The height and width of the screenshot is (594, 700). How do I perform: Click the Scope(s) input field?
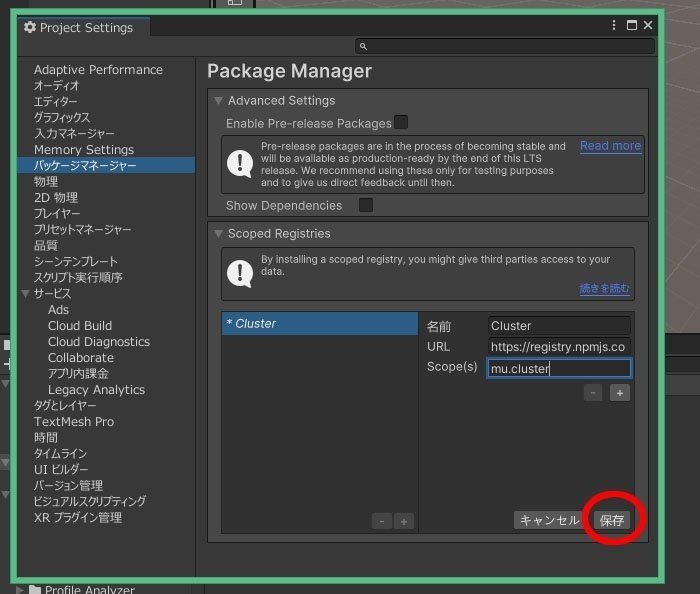point(559,369)
